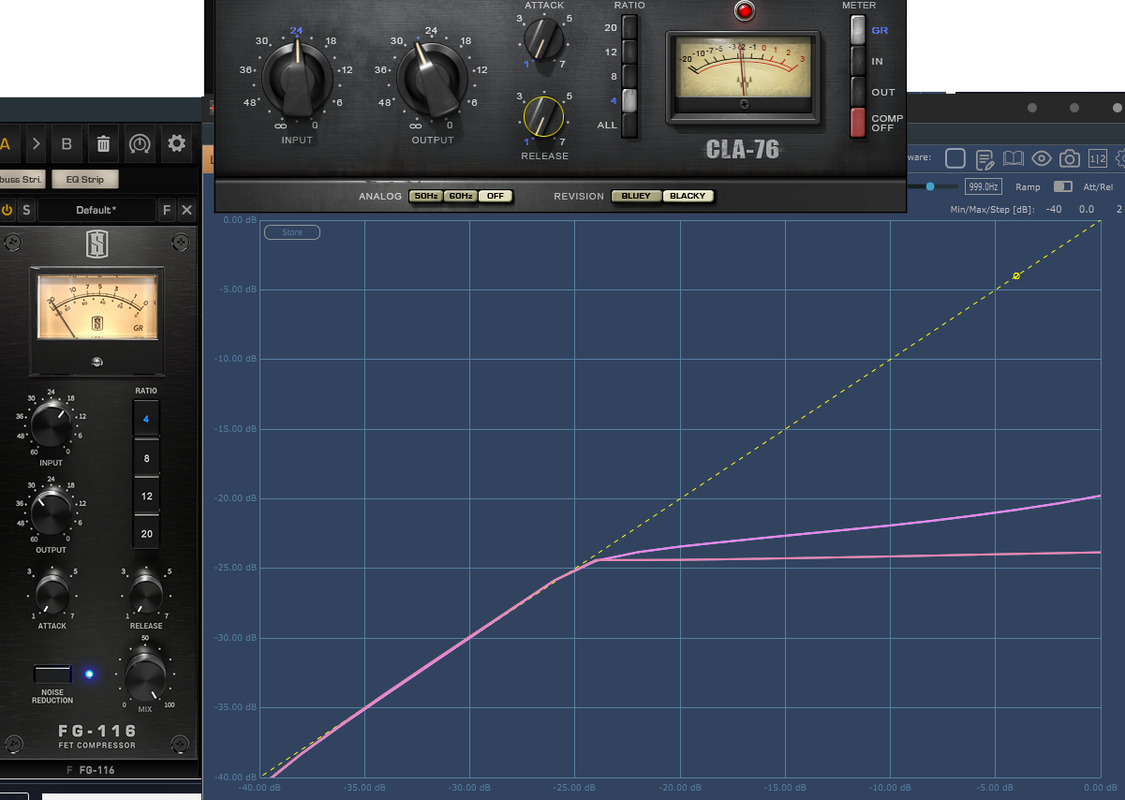Select FG-116 ratio 20 button
The image size is (1125, 800).
click(x=146, y=534)
